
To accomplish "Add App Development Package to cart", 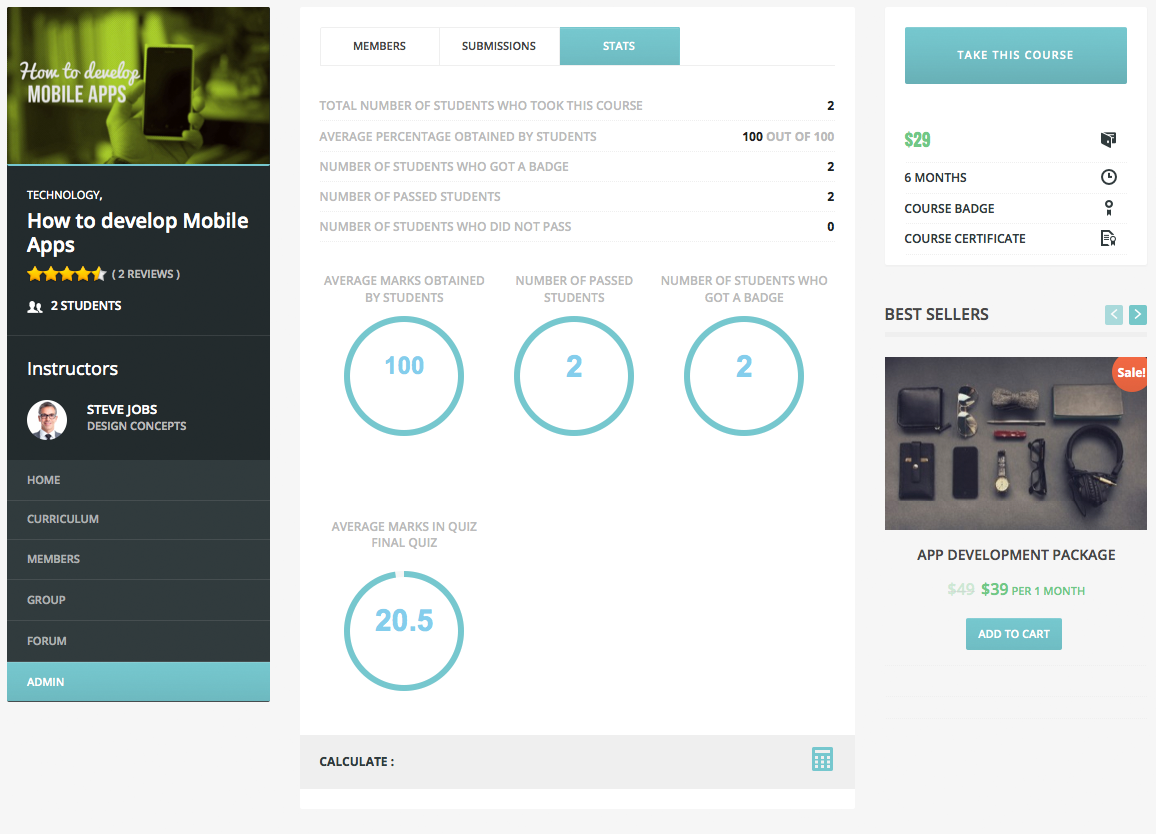I will coord(1014,634).
